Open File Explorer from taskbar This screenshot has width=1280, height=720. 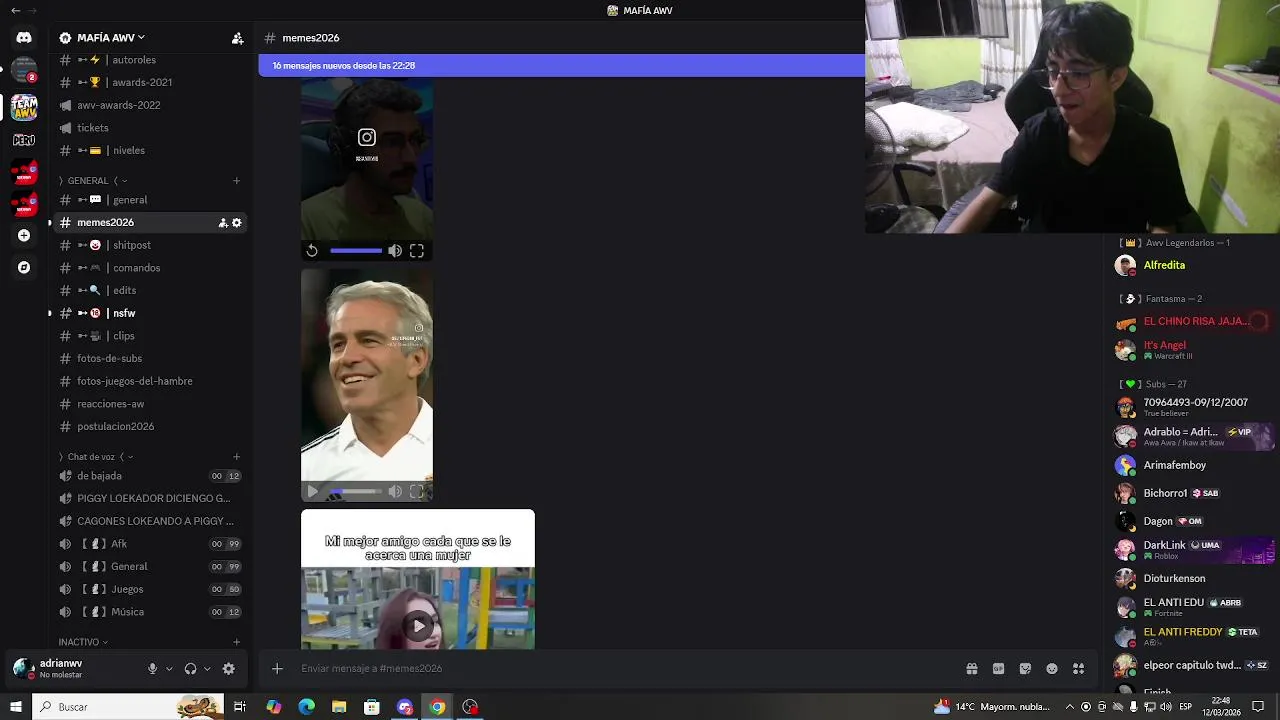tap(339, 707)
